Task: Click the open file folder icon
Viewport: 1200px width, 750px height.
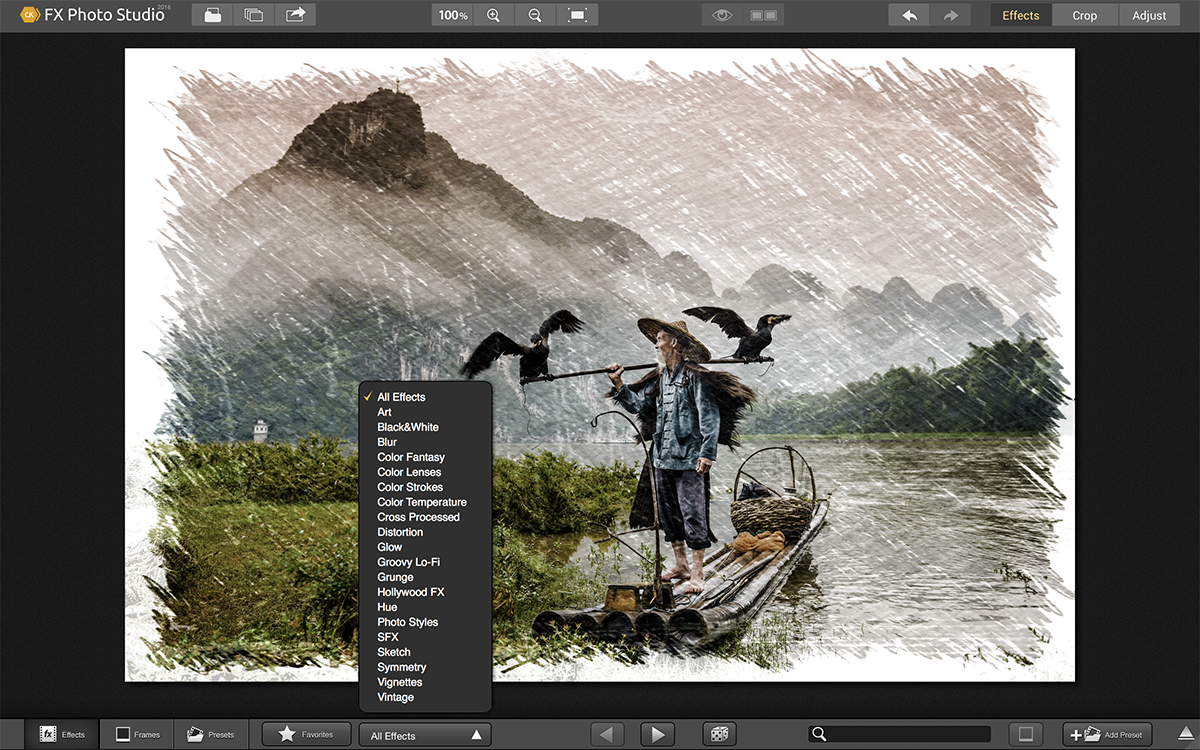Action: 212,15
